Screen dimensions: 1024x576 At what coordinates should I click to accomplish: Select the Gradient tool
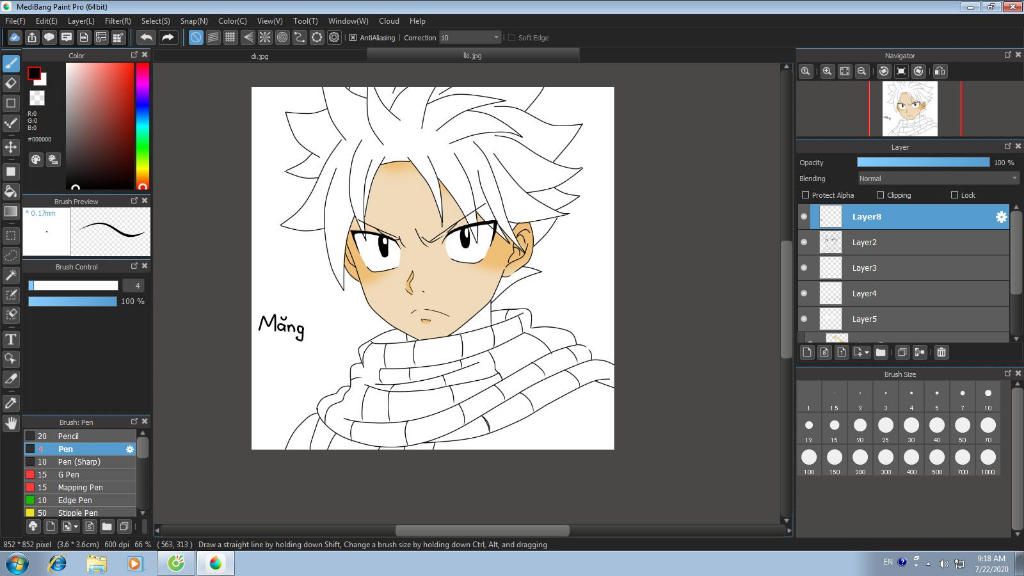pyautogui.click(x=11, y=211)
